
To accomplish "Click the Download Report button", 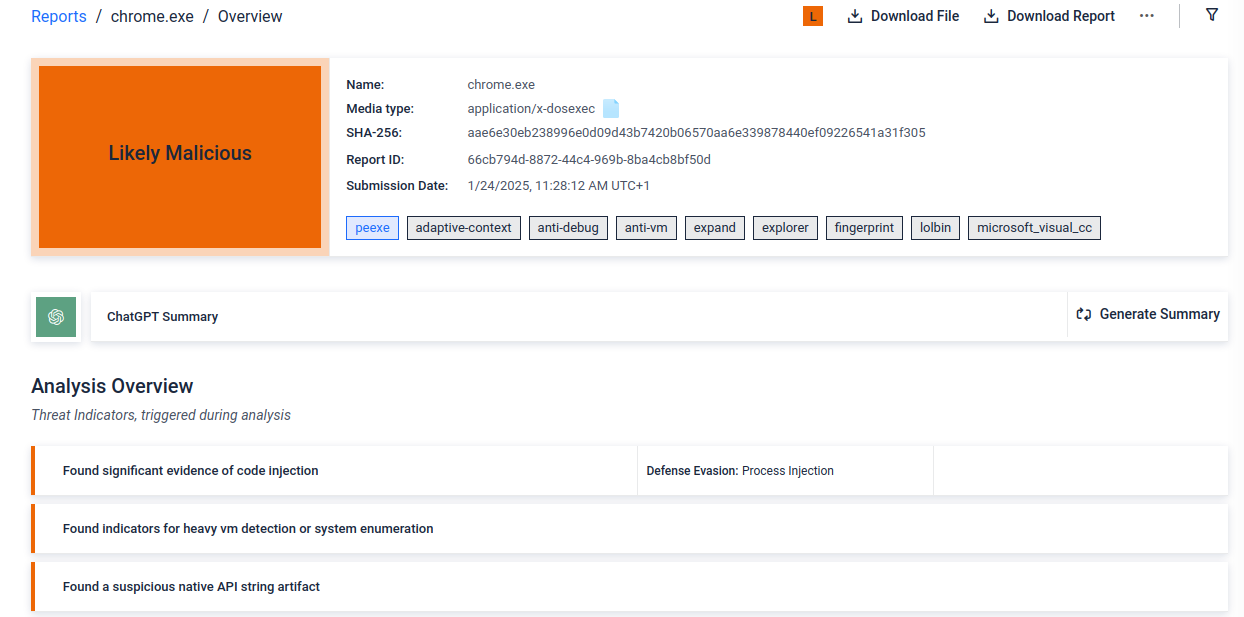I will (1049, 16).
